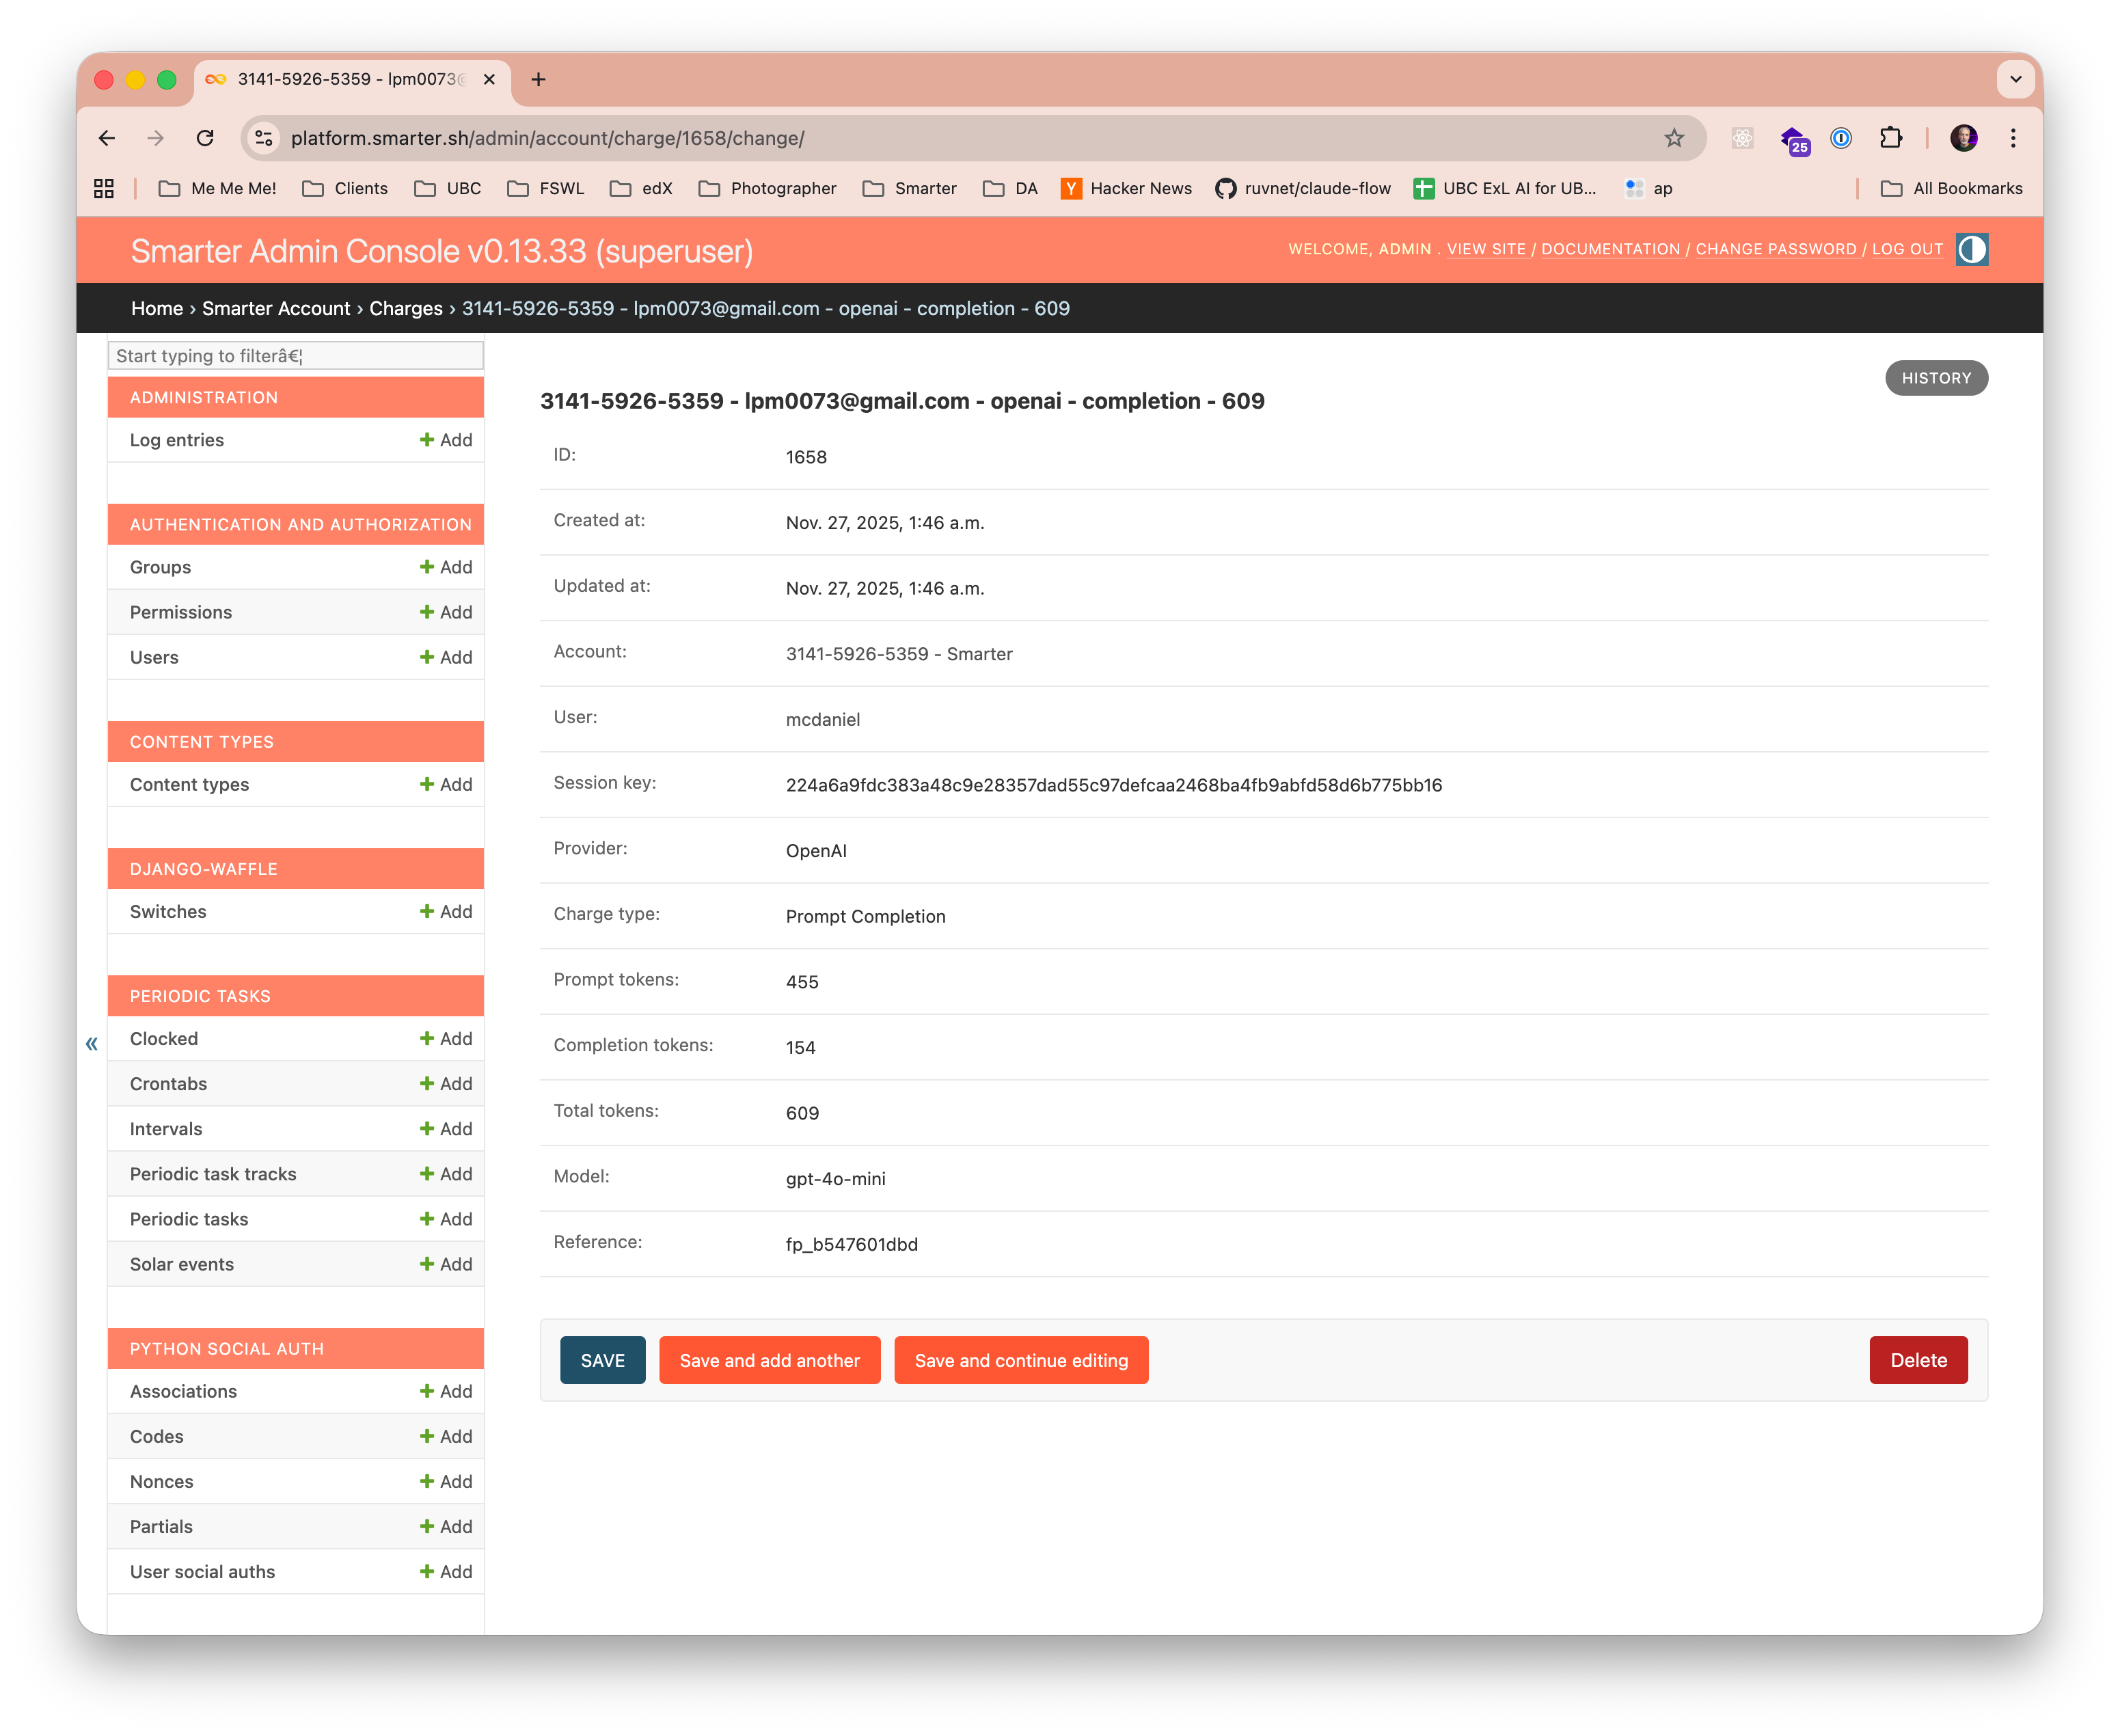Open Chrome three-dot menu
Image resolution: width=2120 pixels, height=1736 pixels.
point(2013,138)
